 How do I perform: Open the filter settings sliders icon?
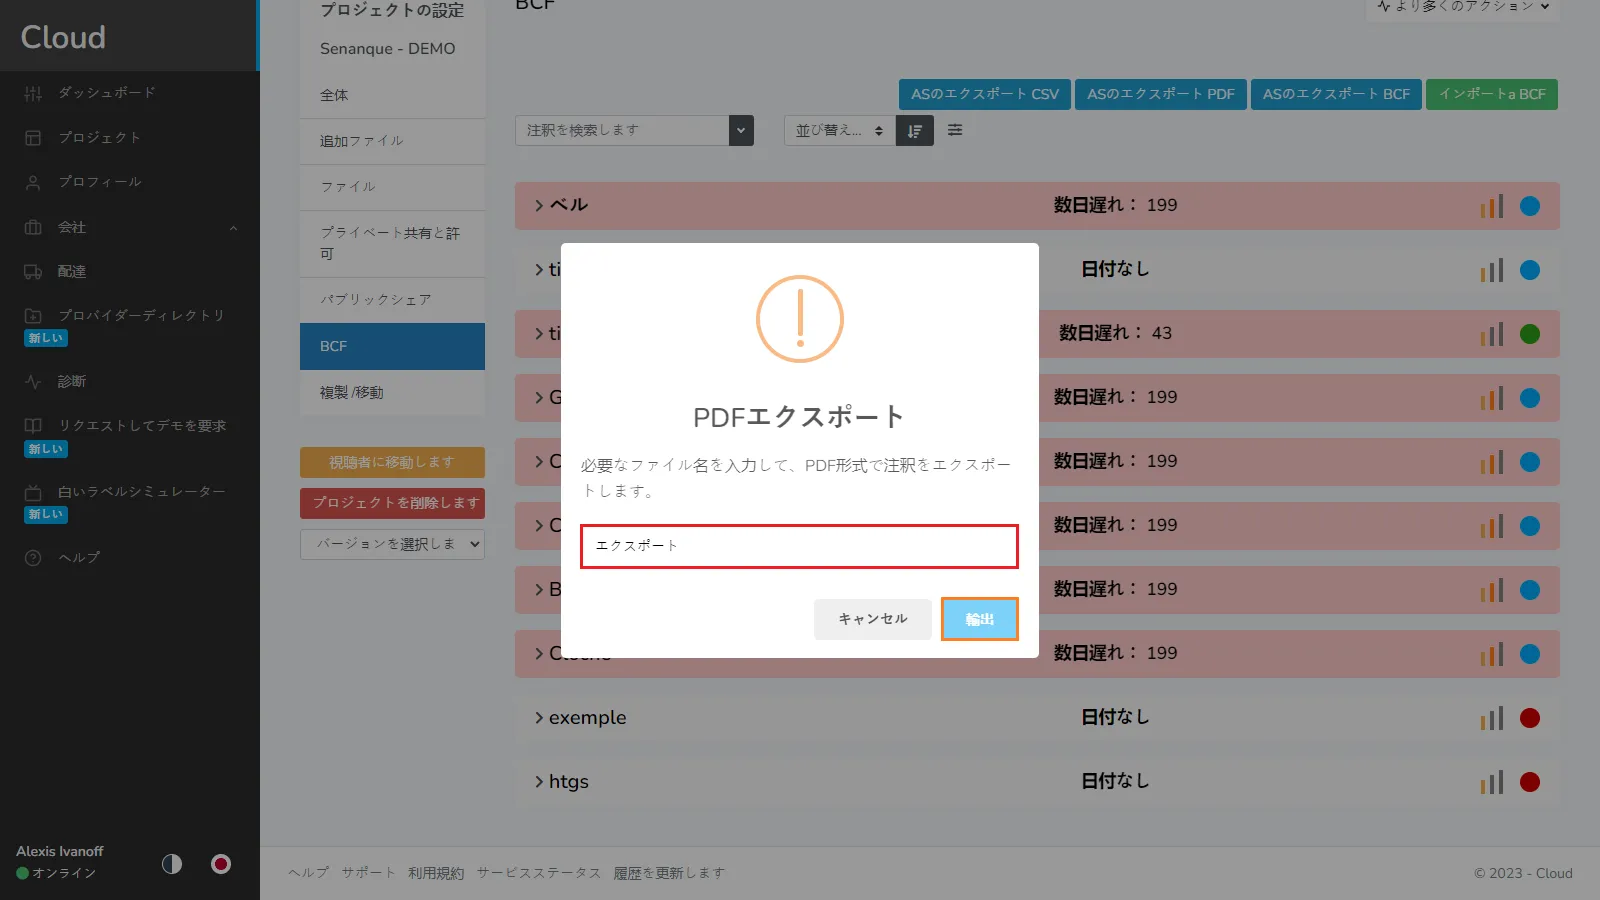tap(955, 130)
